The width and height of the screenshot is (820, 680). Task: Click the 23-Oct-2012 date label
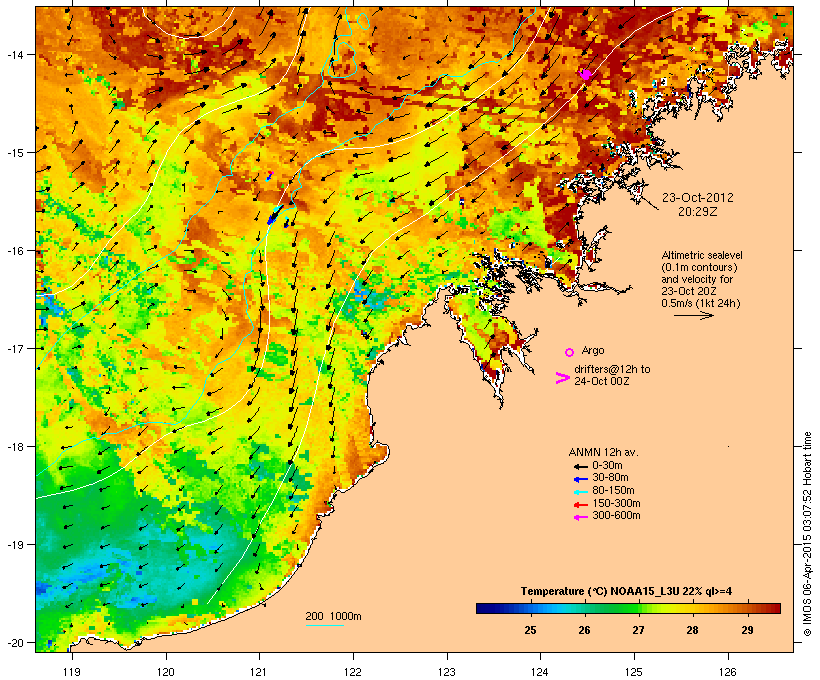click(x=697, y=198)
